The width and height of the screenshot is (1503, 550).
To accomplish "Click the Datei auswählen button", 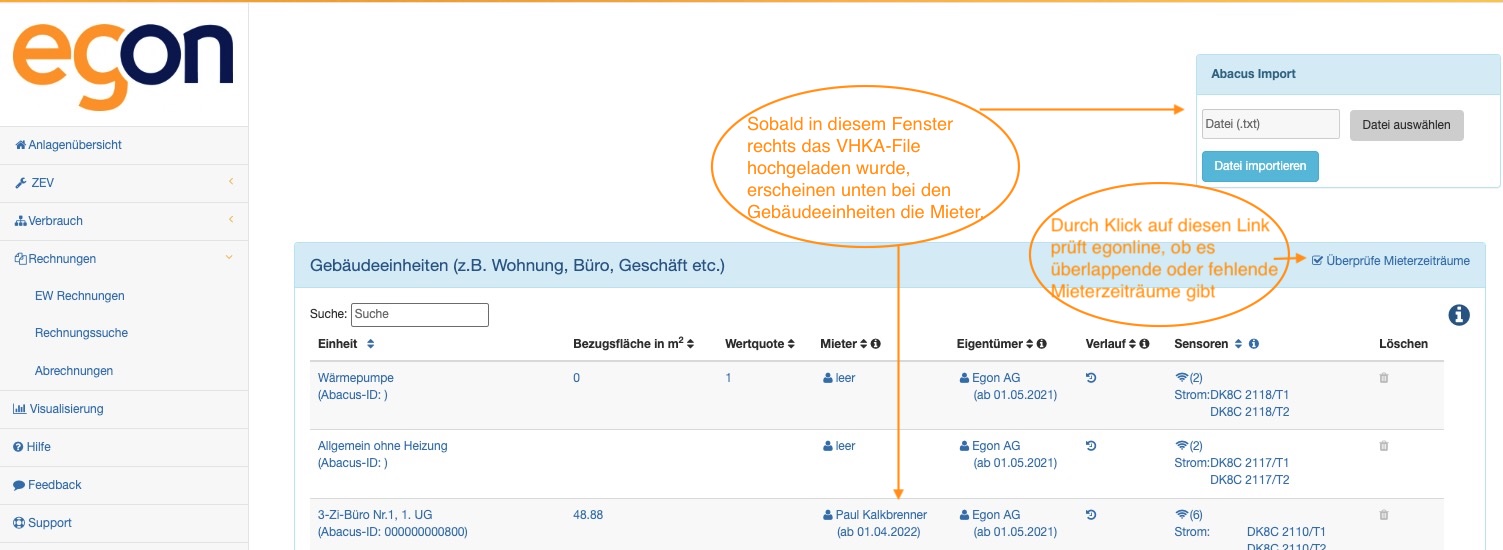I will point(1406,125).
